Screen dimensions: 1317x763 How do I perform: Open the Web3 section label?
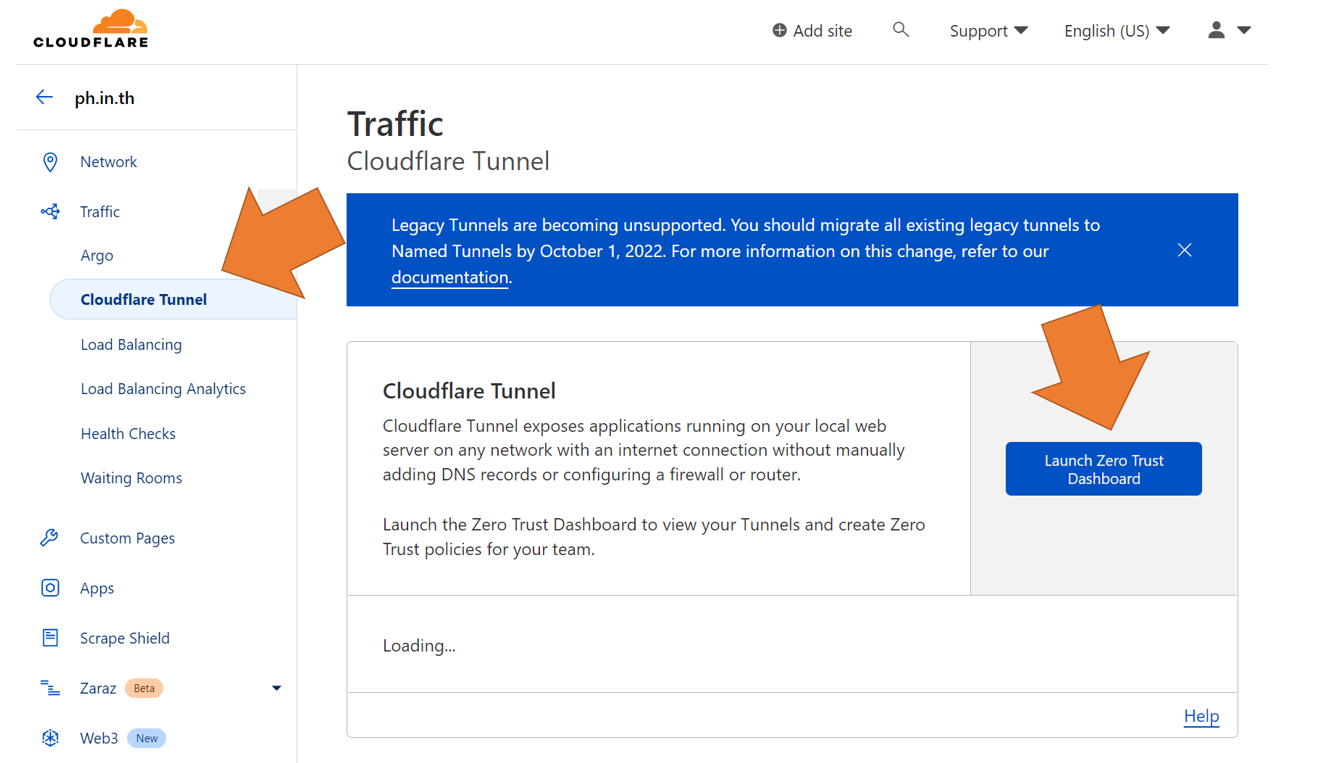99,738
